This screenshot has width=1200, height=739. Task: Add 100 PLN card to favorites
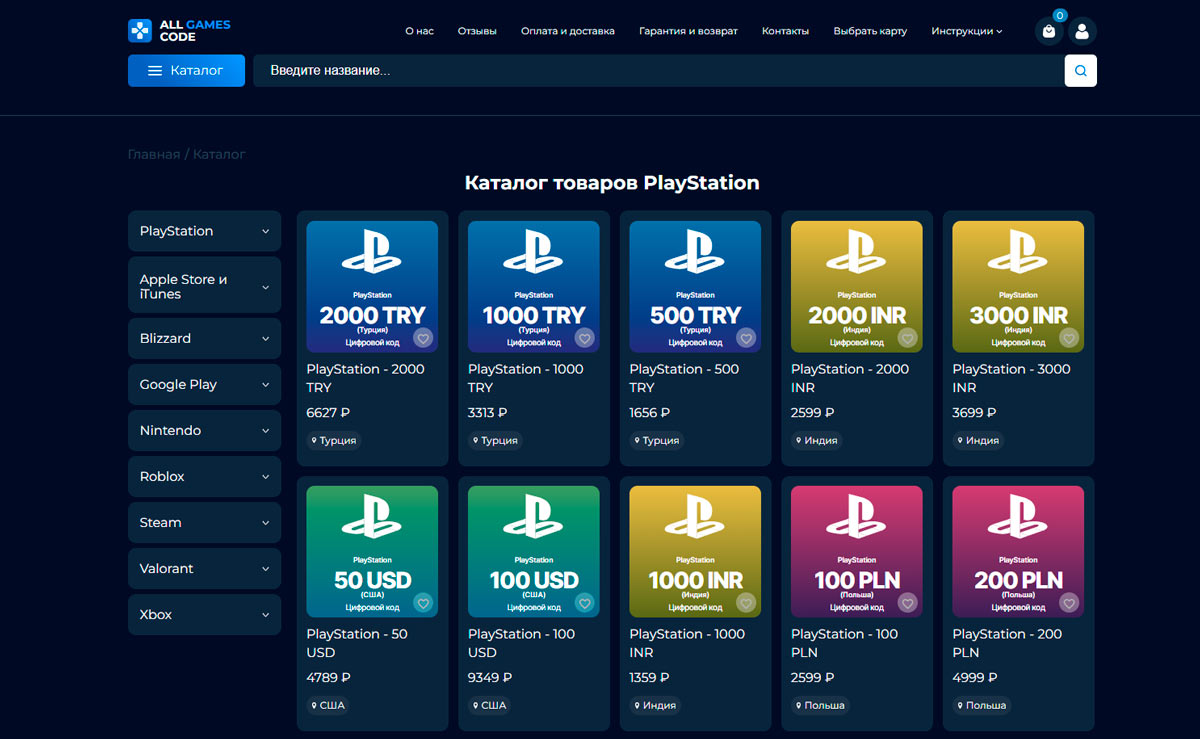pyautogui.click(x=907, y=603)
